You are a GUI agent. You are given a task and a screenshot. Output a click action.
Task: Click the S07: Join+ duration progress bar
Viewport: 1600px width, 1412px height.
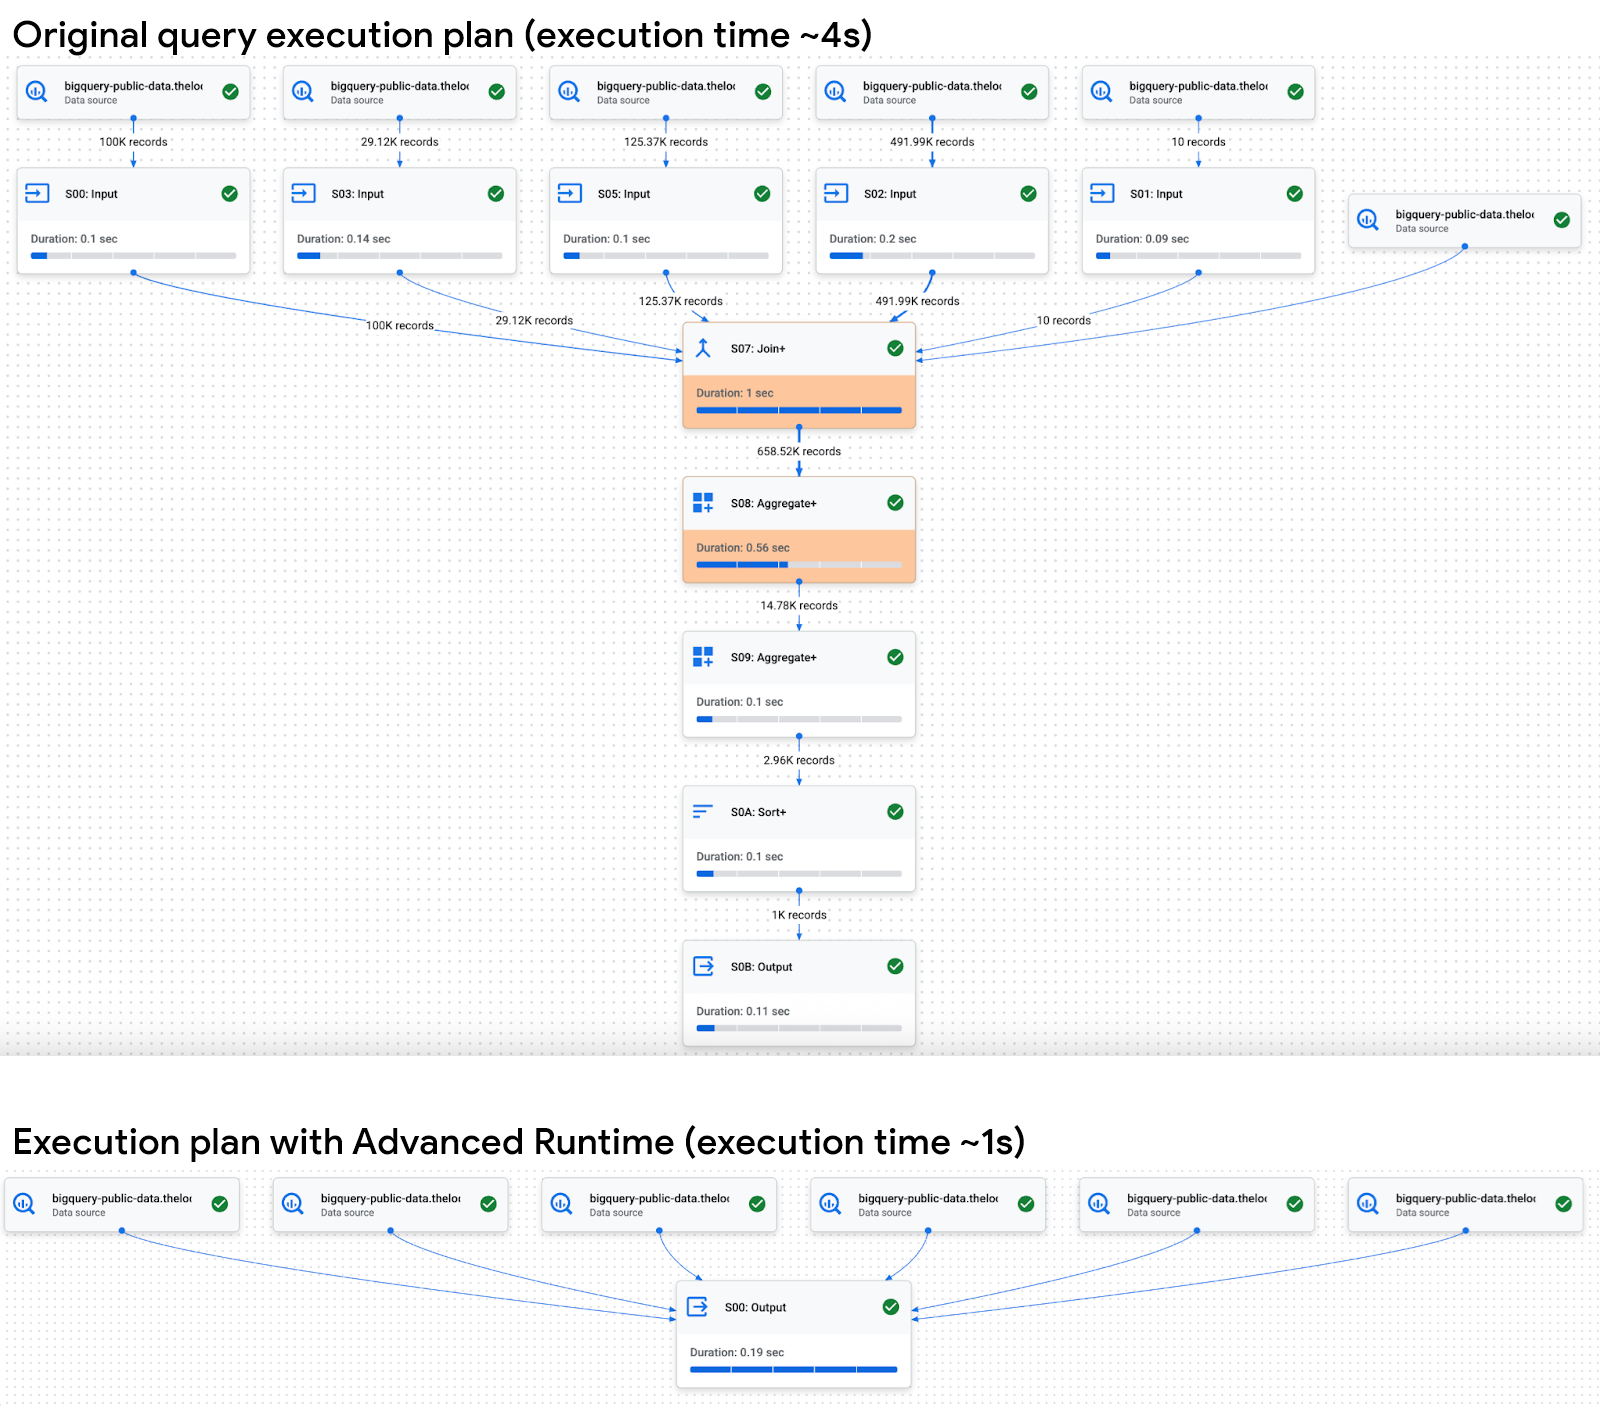click(799, 410)
